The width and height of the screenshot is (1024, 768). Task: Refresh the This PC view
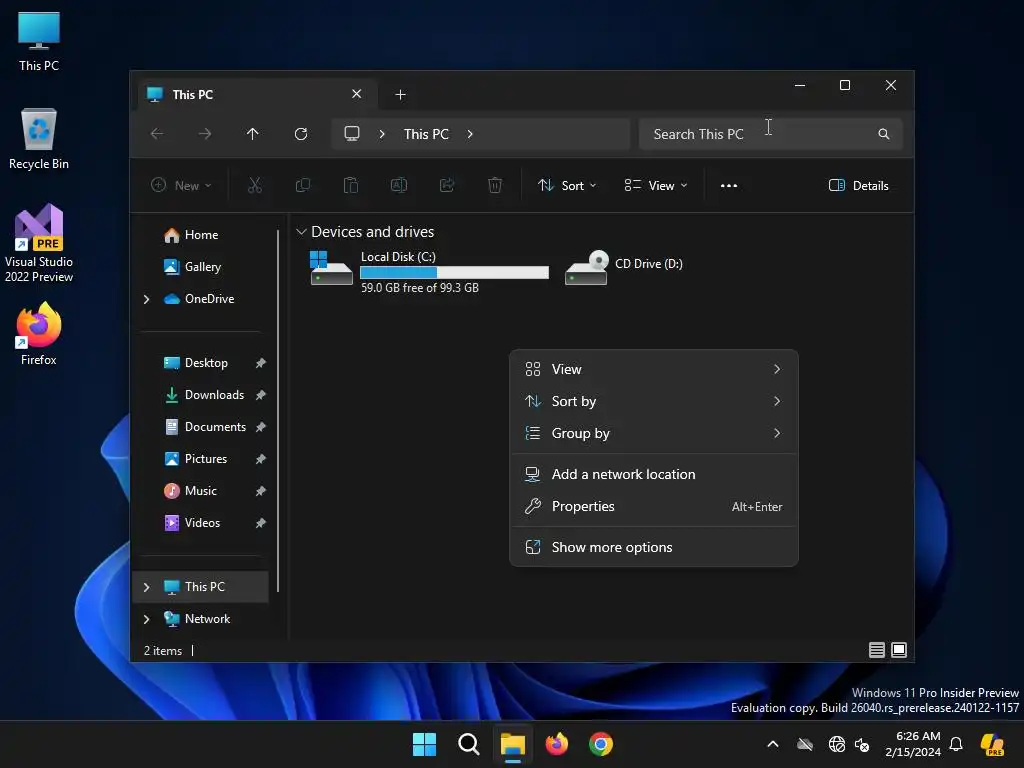[301, 134]
